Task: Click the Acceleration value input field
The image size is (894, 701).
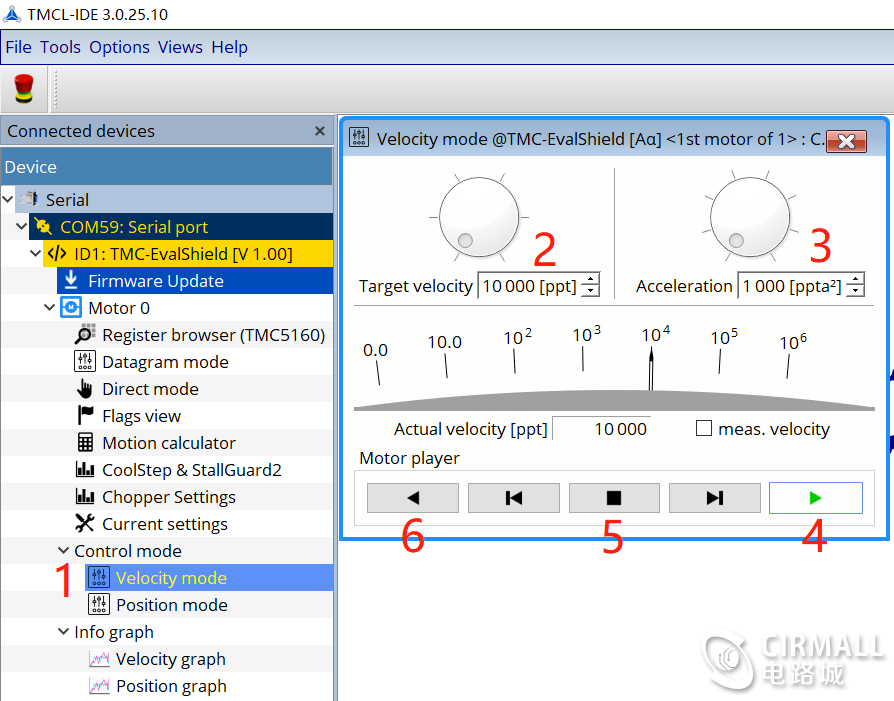Action: 790,286
